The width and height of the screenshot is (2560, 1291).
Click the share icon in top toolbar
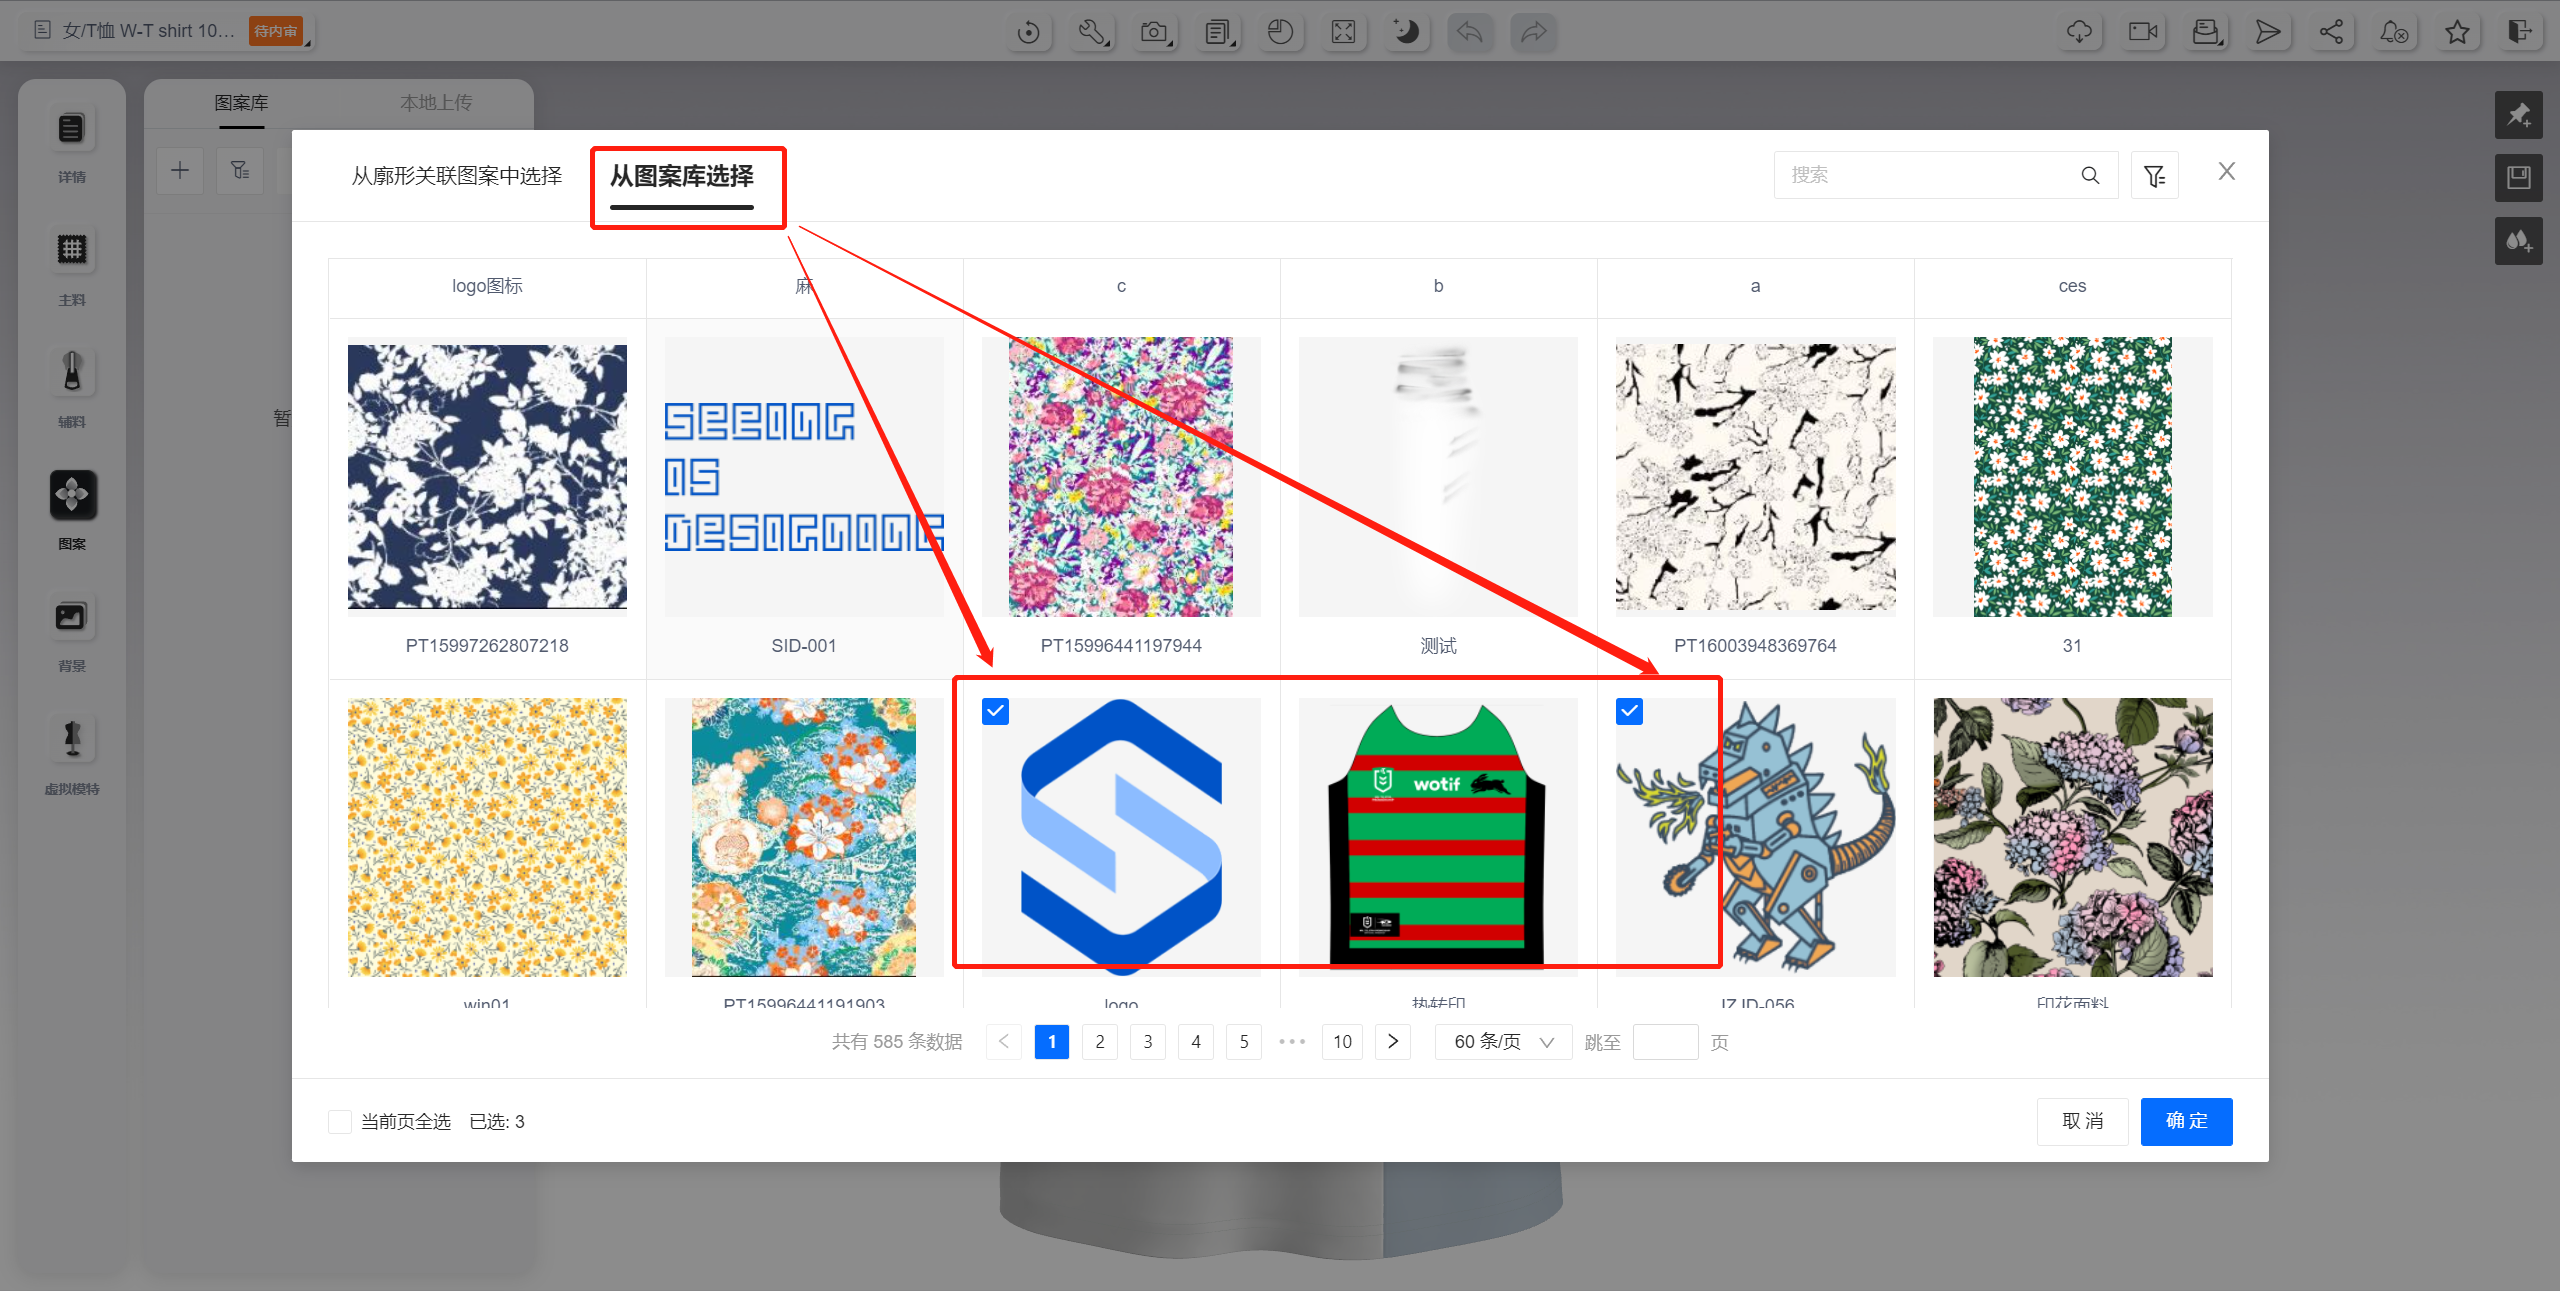(x=2331, y=32)
